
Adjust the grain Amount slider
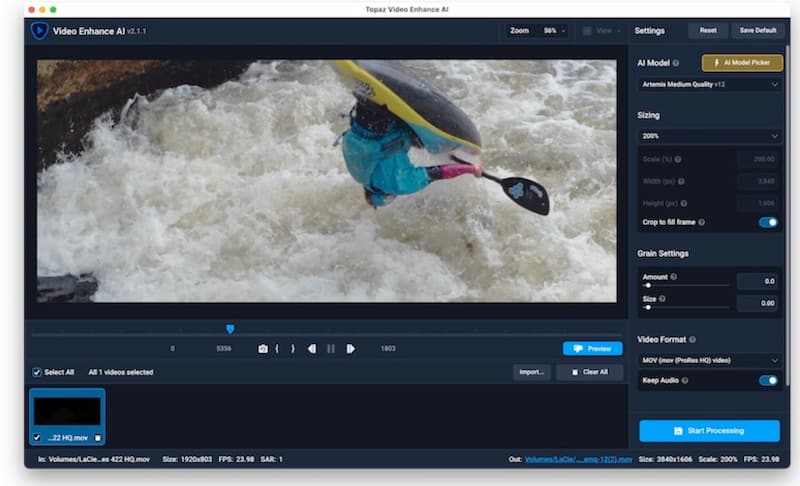pos(647,285)
